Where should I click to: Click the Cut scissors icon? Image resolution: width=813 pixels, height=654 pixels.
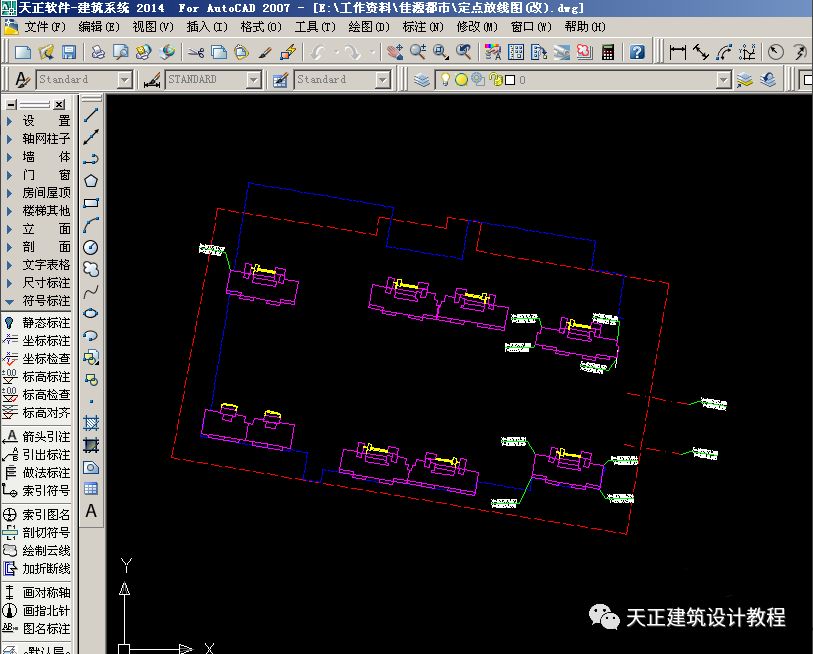point(196,52)
